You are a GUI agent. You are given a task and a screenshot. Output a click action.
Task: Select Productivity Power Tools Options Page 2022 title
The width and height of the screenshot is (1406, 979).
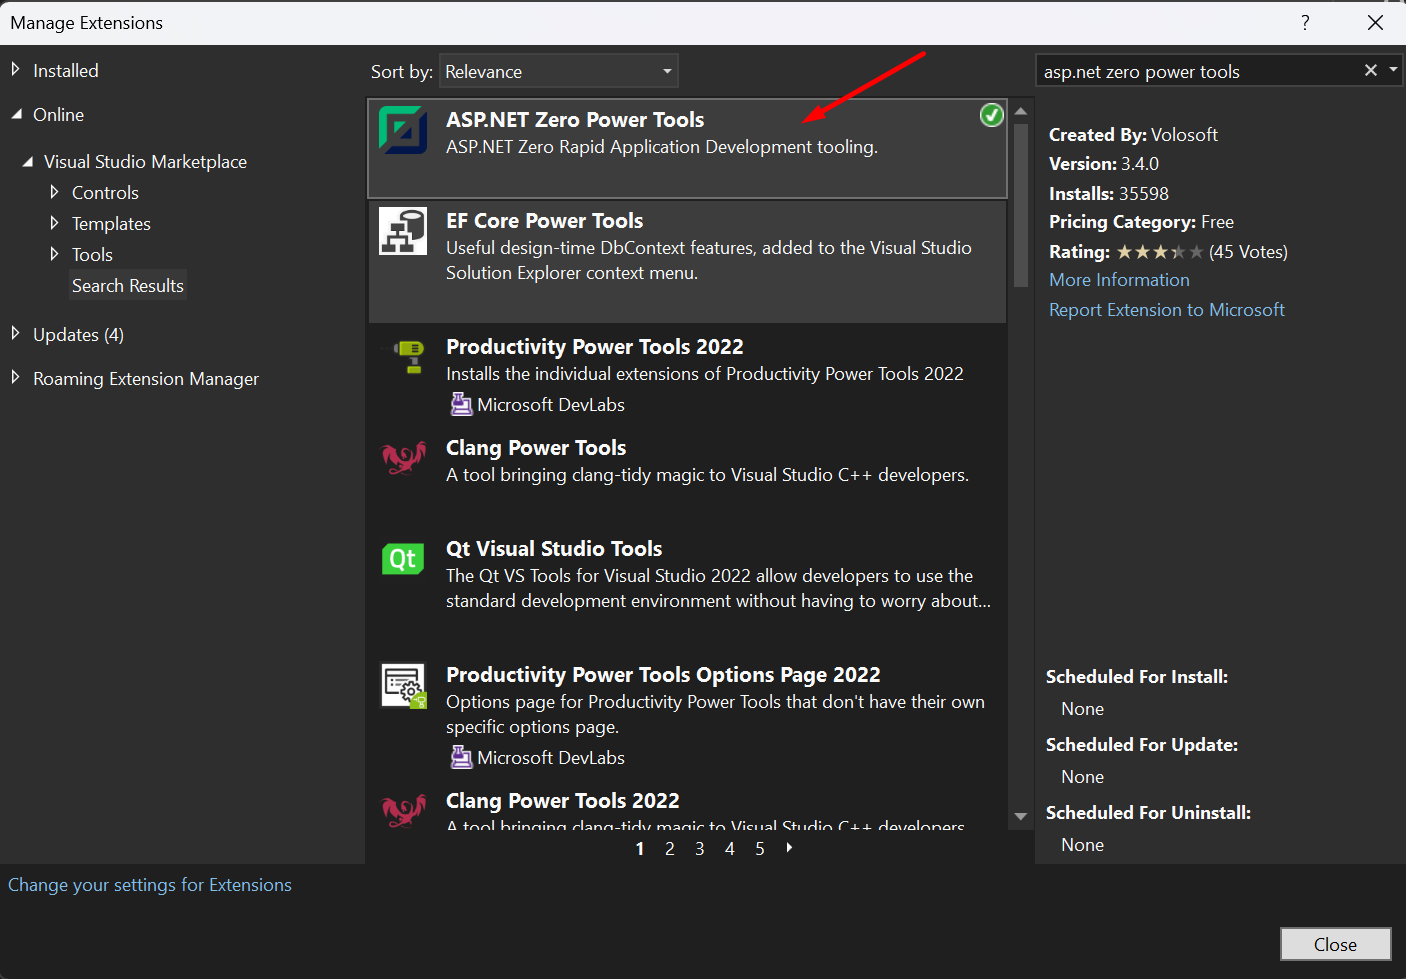(x=663, y=675)
